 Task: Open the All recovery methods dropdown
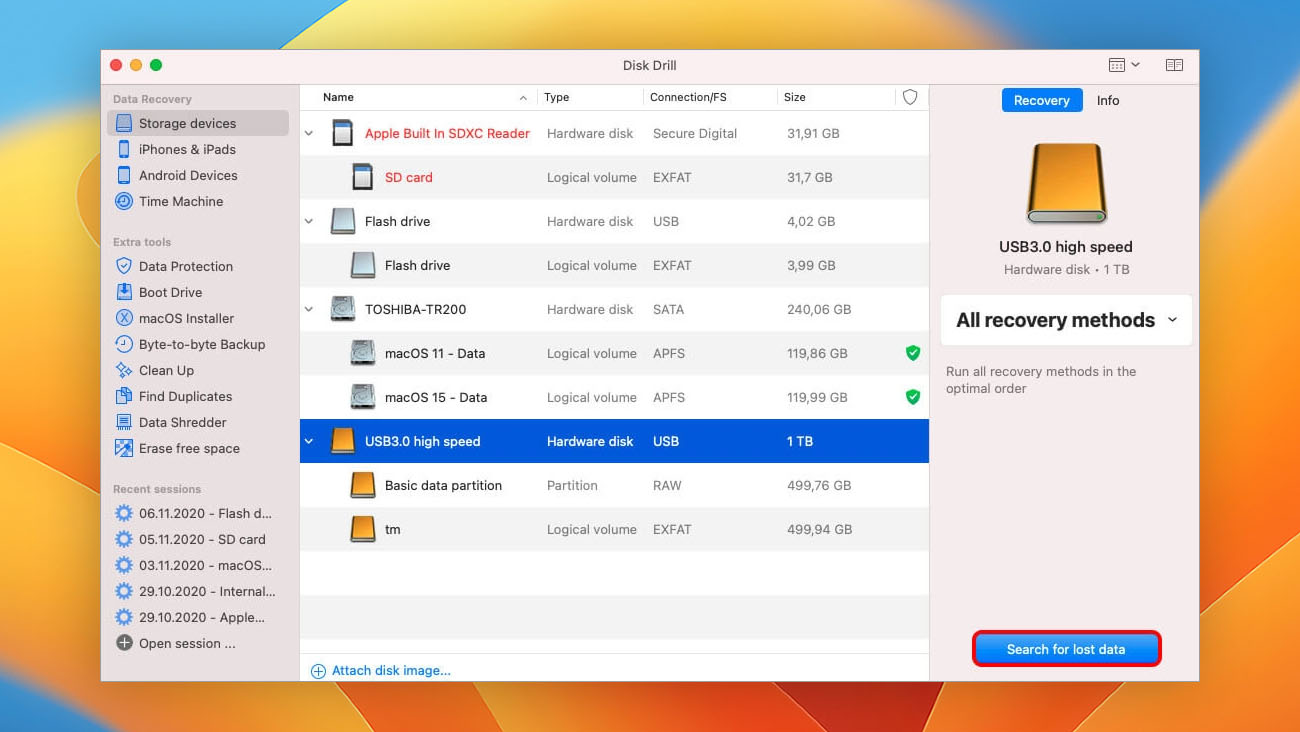click(1066, 320)
